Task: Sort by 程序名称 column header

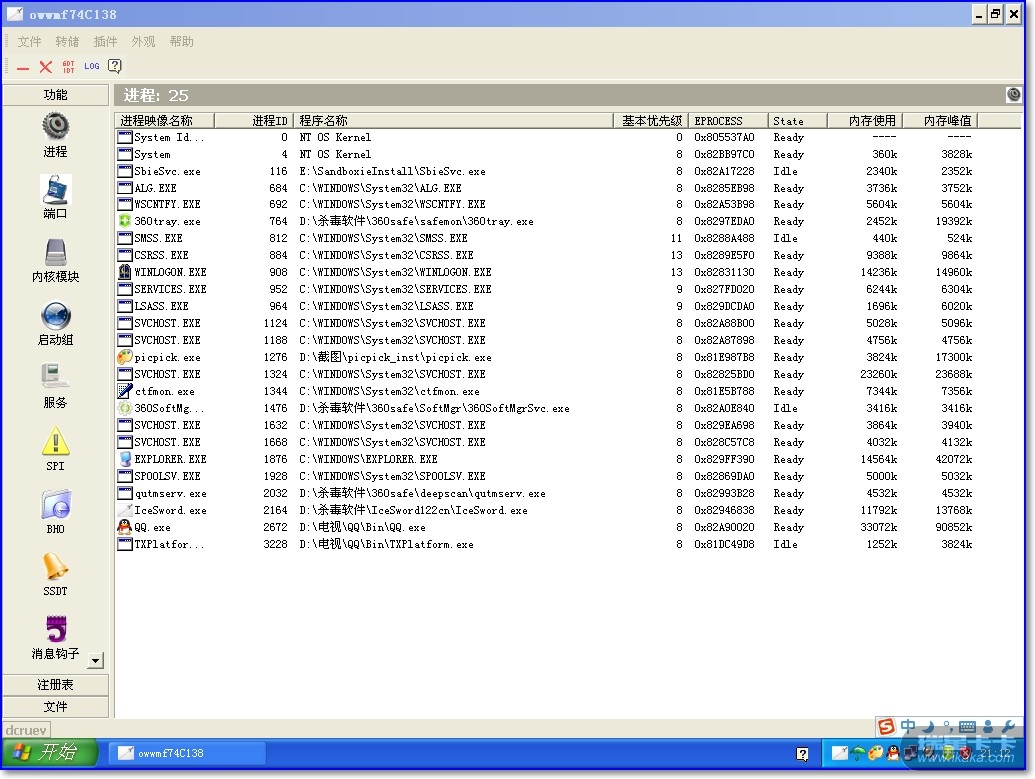Action: (453, 121)
